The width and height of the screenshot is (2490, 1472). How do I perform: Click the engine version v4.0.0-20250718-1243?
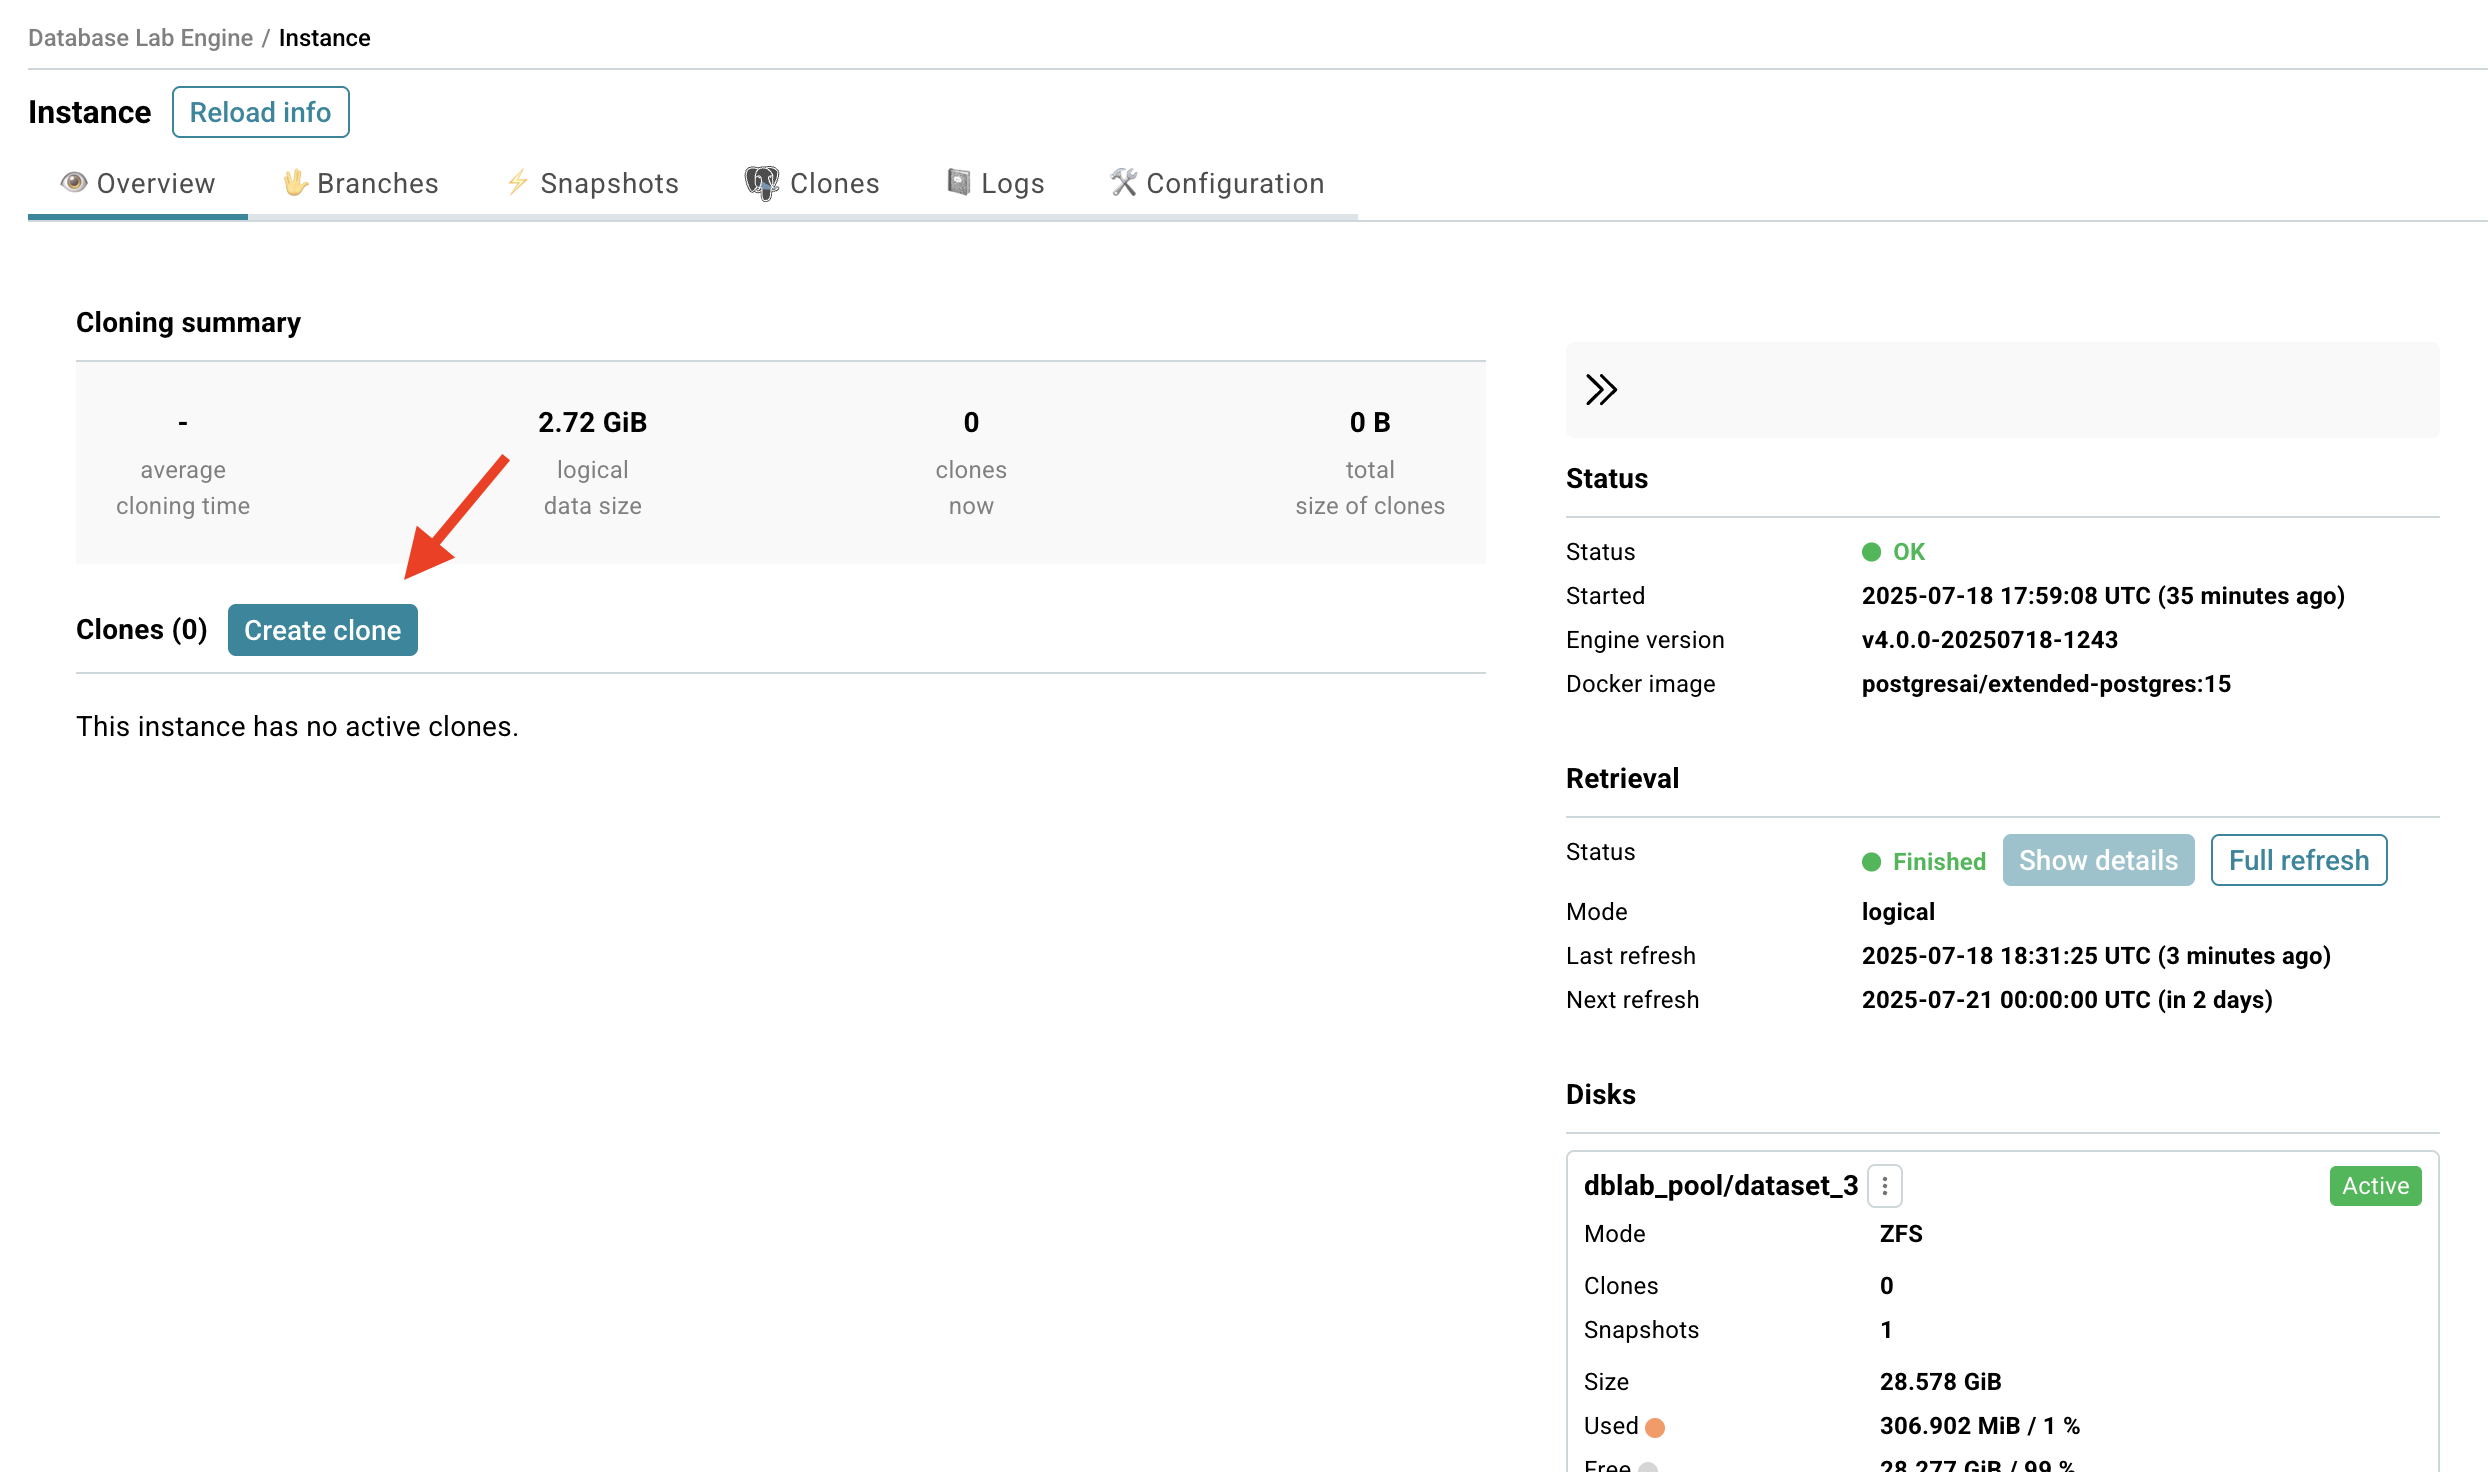1990,640
